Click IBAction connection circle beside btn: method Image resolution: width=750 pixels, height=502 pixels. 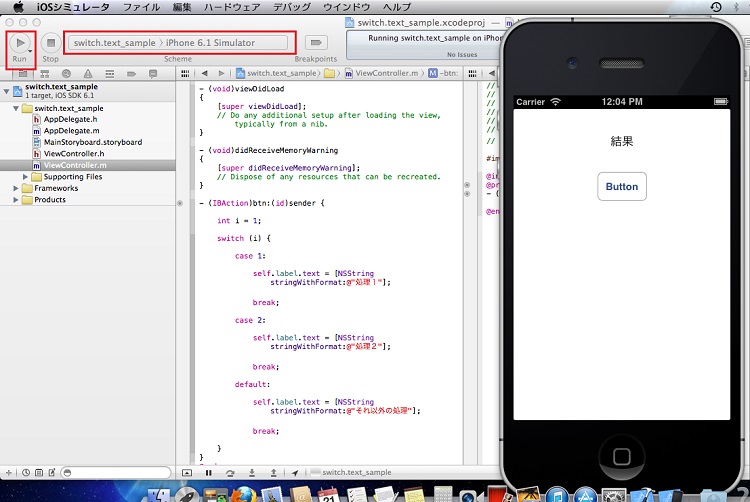[x=180, y=203]
